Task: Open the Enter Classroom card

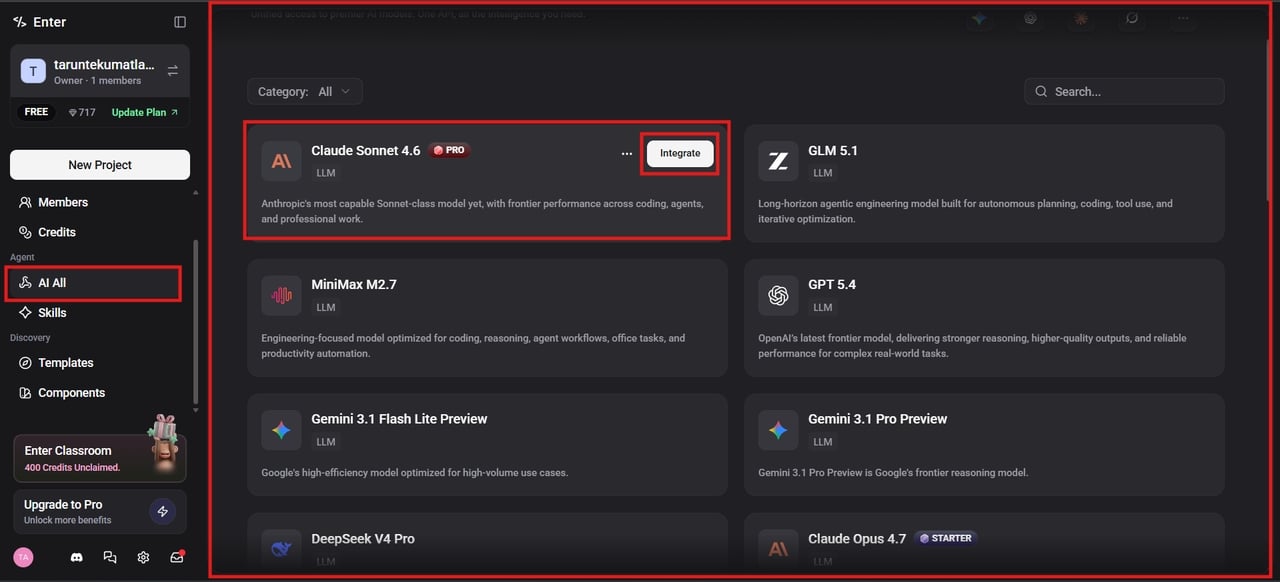Action: click(100, 458)
